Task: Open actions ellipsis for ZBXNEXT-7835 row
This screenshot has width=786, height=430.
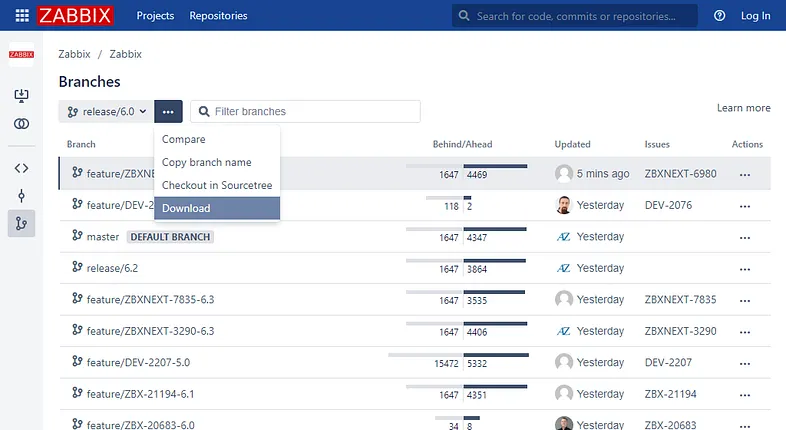Action: pos(745,301)
